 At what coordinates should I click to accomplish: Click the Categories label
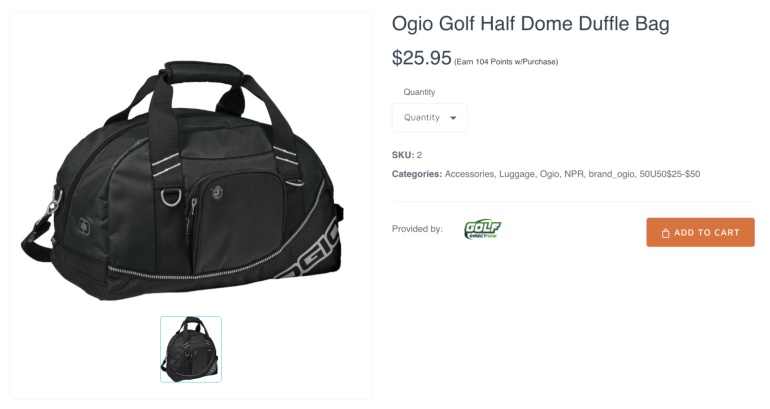point(417,174)
